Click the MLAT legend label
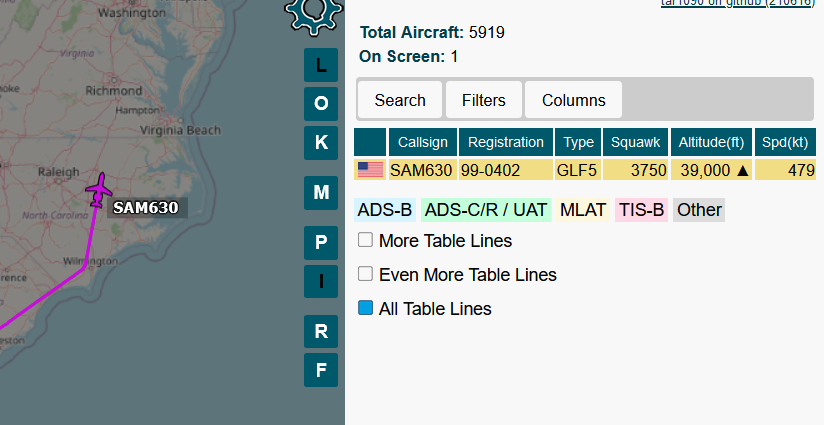Image resolution: width=824 pixels, height=425 pixels. pyautogui.click(x=583, y=210)
